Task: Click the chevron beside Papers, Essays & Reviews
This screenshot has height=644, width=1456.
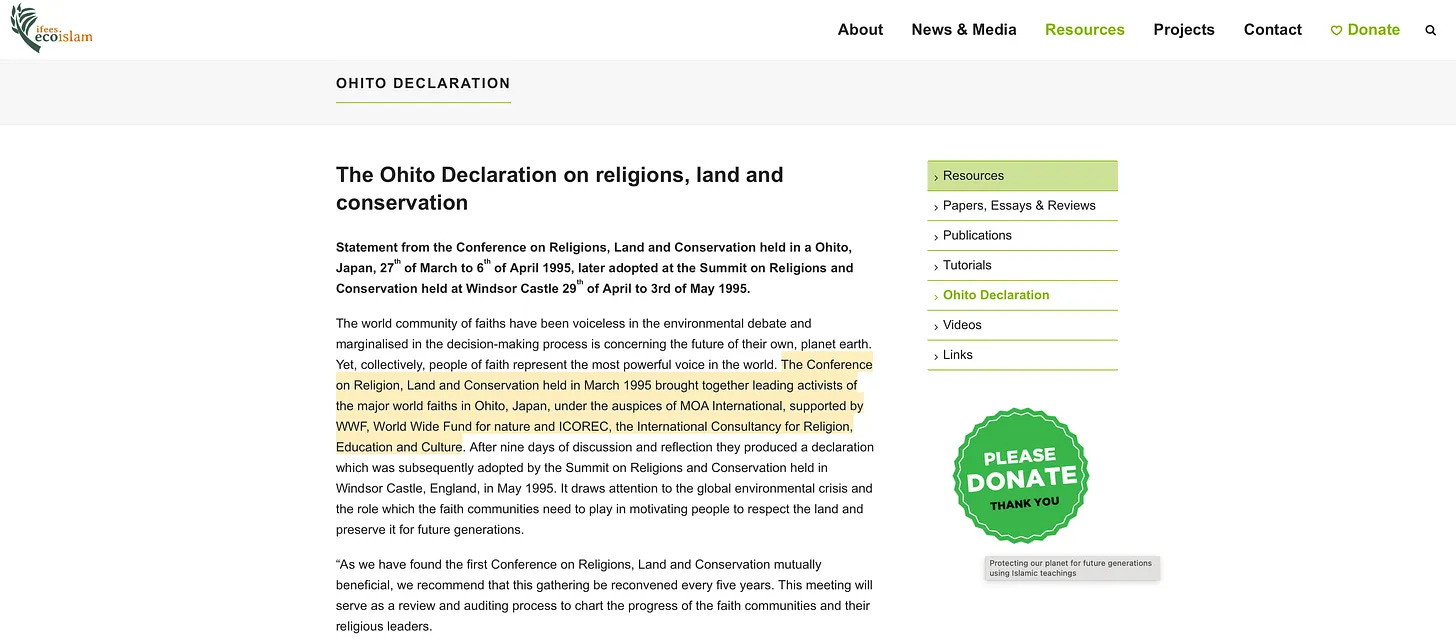Action: (936, 207)
